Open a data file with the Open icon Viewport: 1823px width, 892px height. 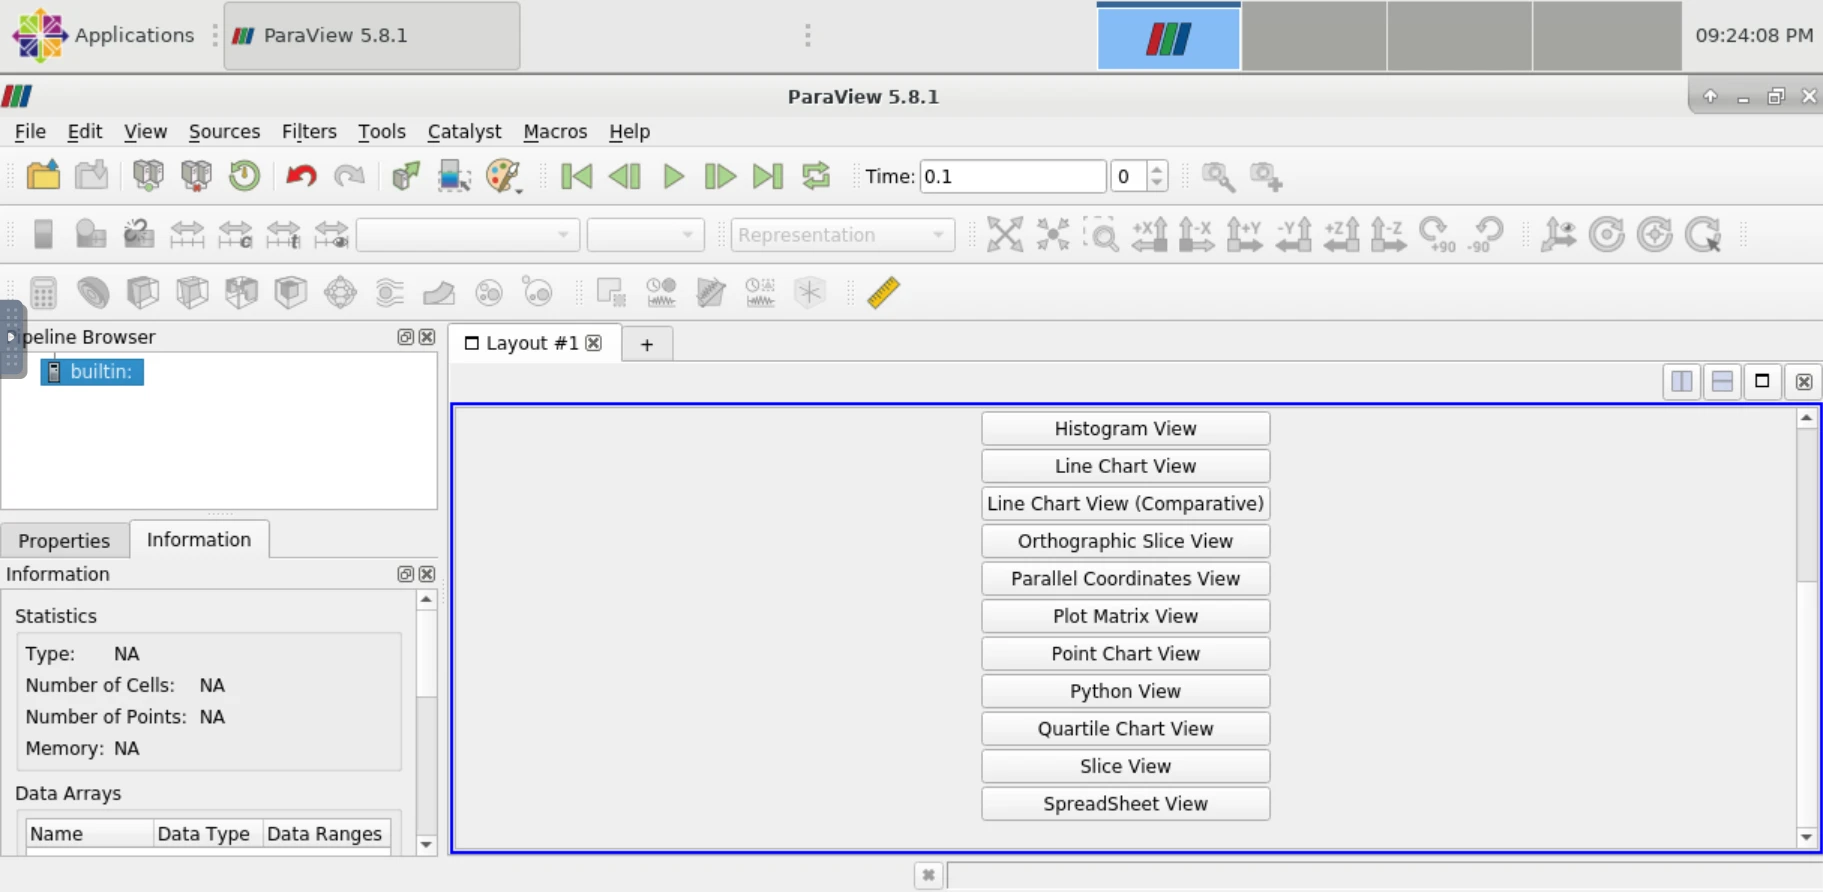pos(43,176)
